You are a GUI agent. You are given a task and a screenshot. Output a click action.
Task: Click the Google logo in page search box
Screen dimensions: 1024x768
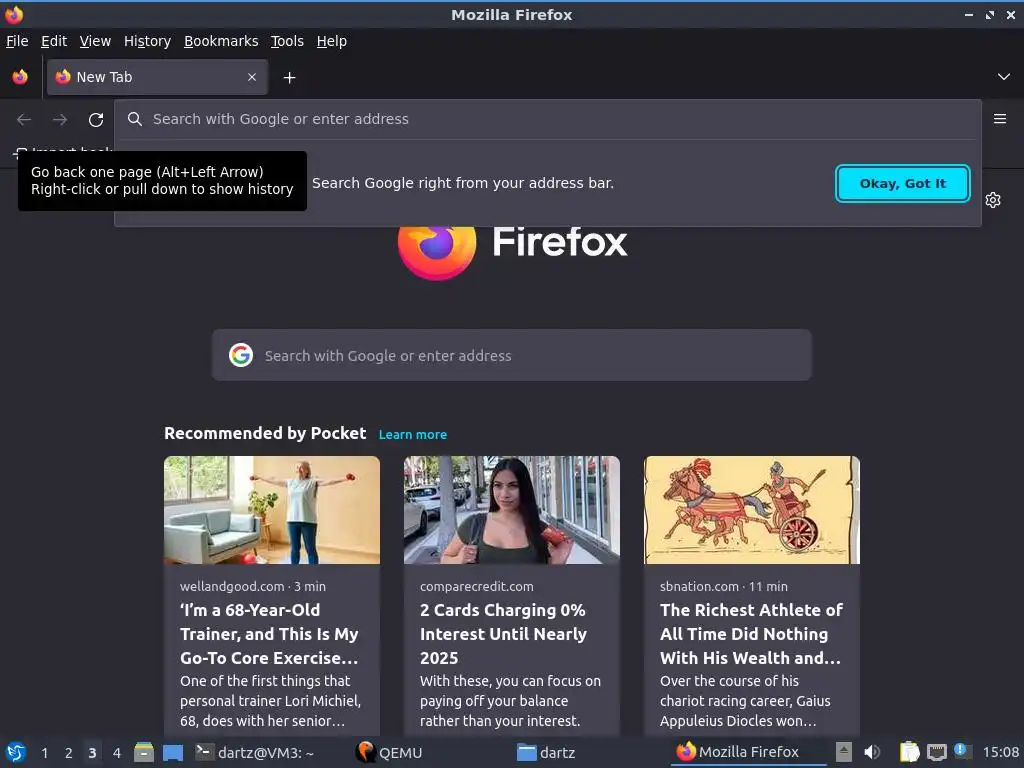tap(241, 355)
